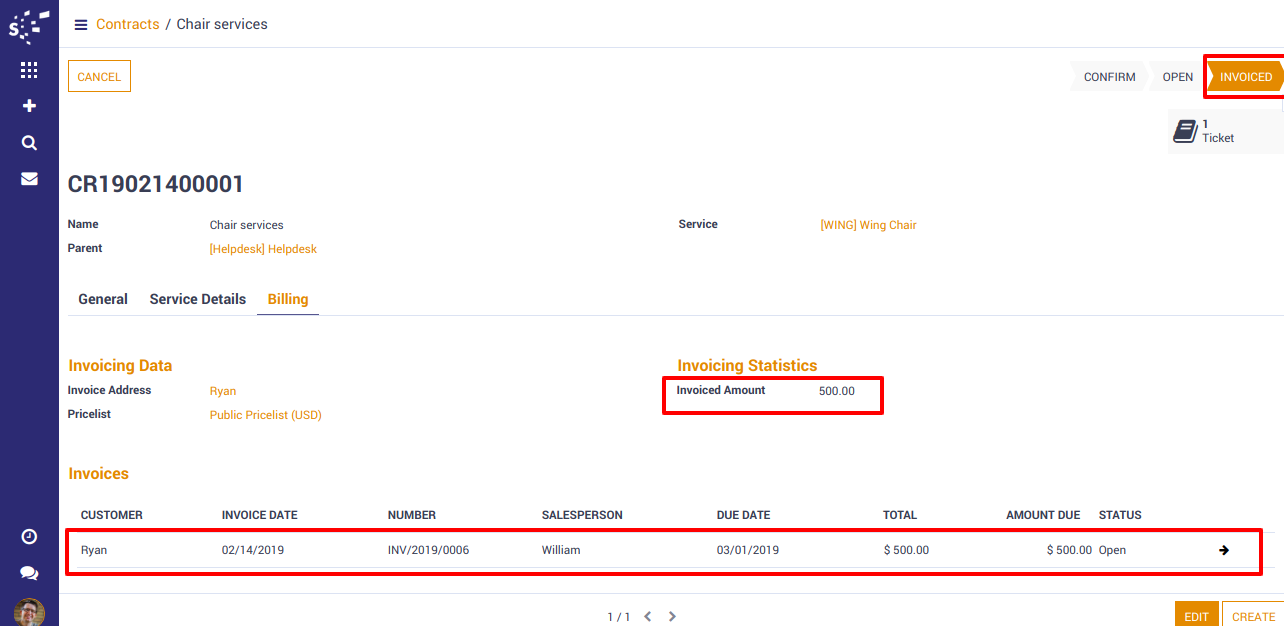Image resolution: width=1284 pixels, height=626 pixels.
Task: Click the user avatar in sidebar
Action: (29, 612)
